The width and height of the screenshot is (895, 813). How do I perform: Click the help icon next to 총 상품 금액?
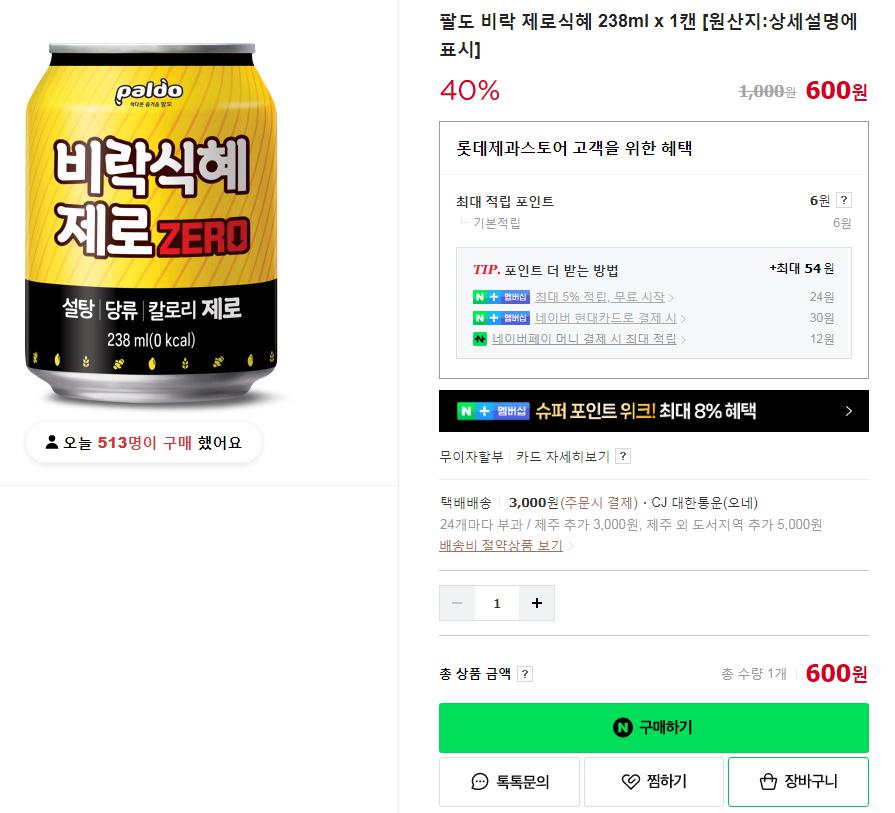[x=525, y=674]
